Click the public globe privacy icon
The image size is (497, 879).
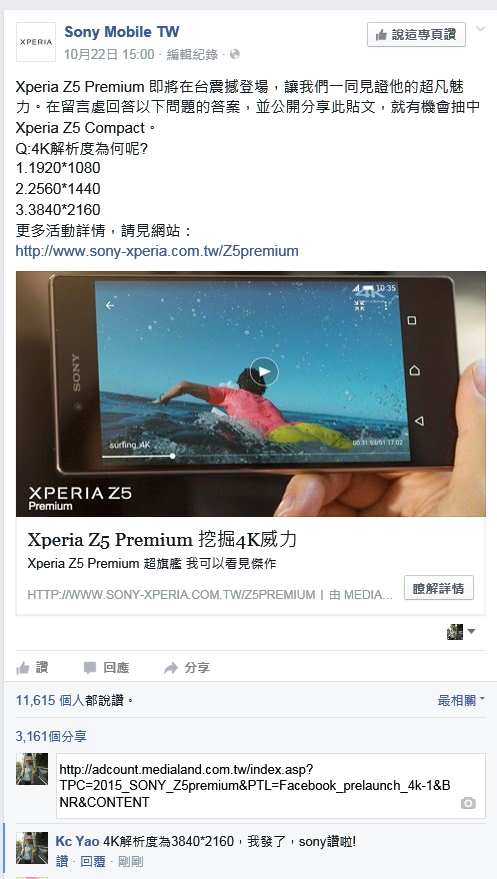[235, 54]
